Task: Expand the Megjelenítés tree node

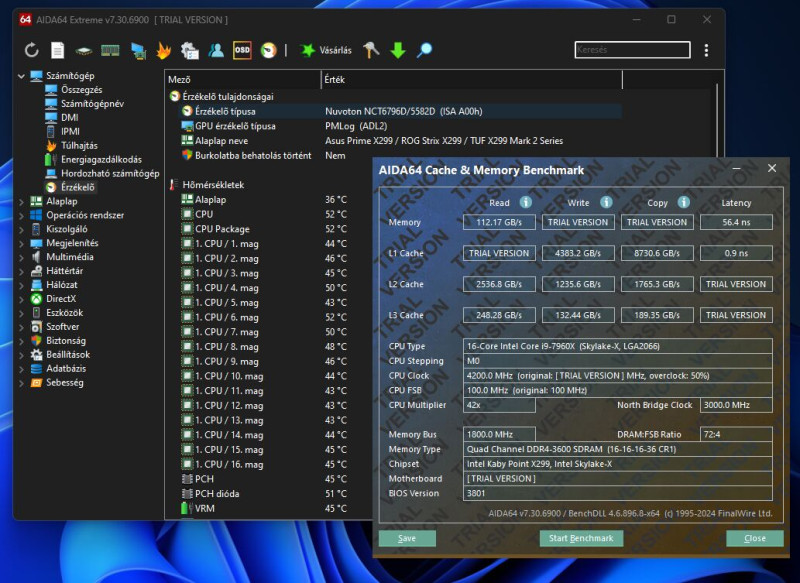Action: [21, 243]
